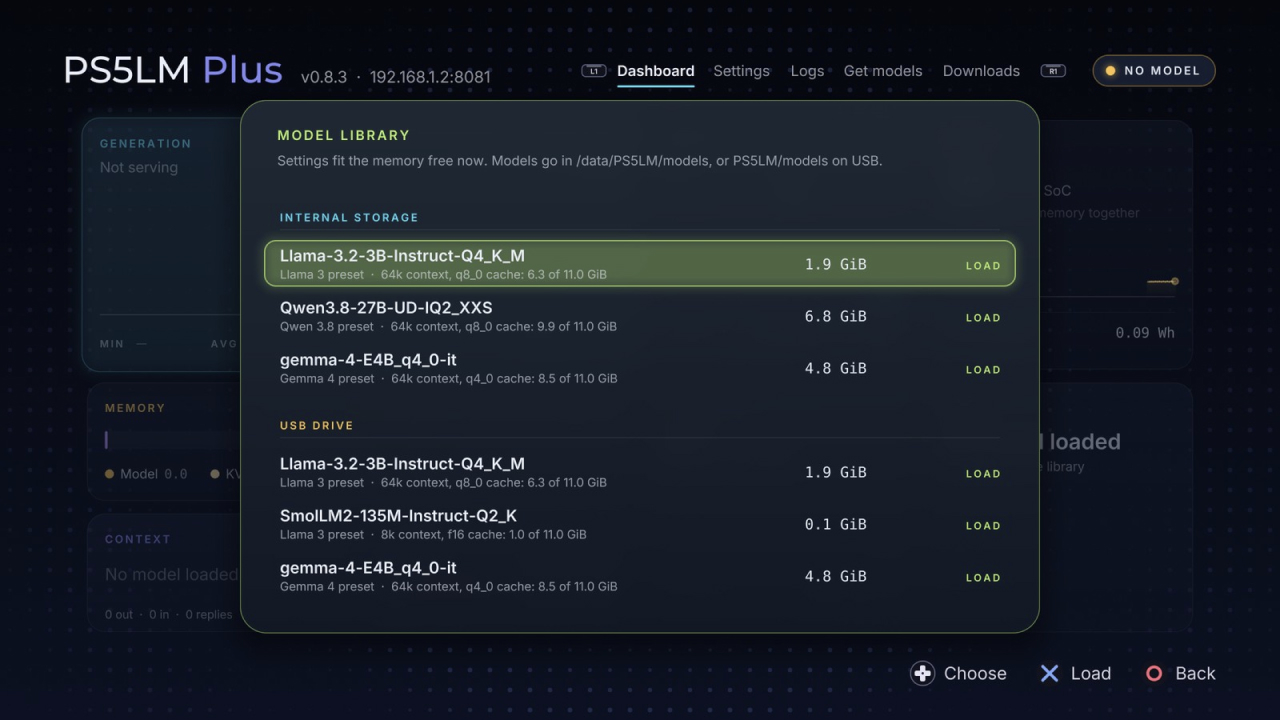The image size is (1280, 720).
Task: Click the R1 shoulder button badge
Action: point(1053,71)
